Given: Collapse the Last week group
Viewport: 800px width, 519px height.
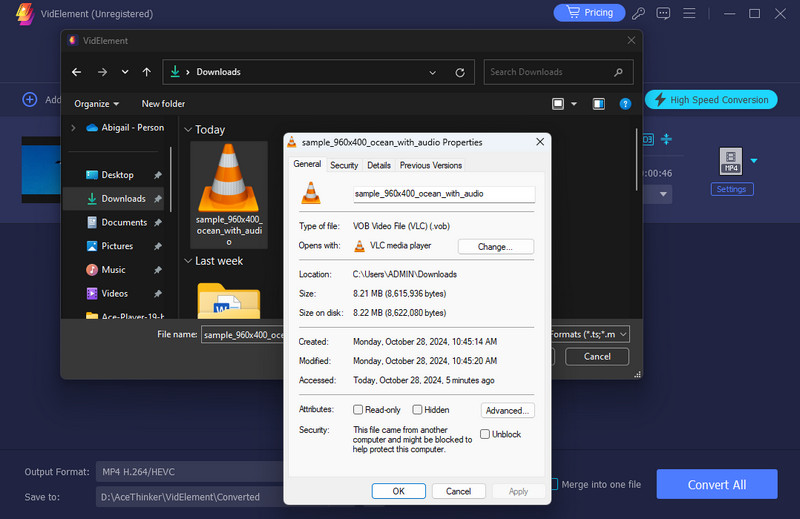Looking at the screenshot, I should [x=188, y=261].
